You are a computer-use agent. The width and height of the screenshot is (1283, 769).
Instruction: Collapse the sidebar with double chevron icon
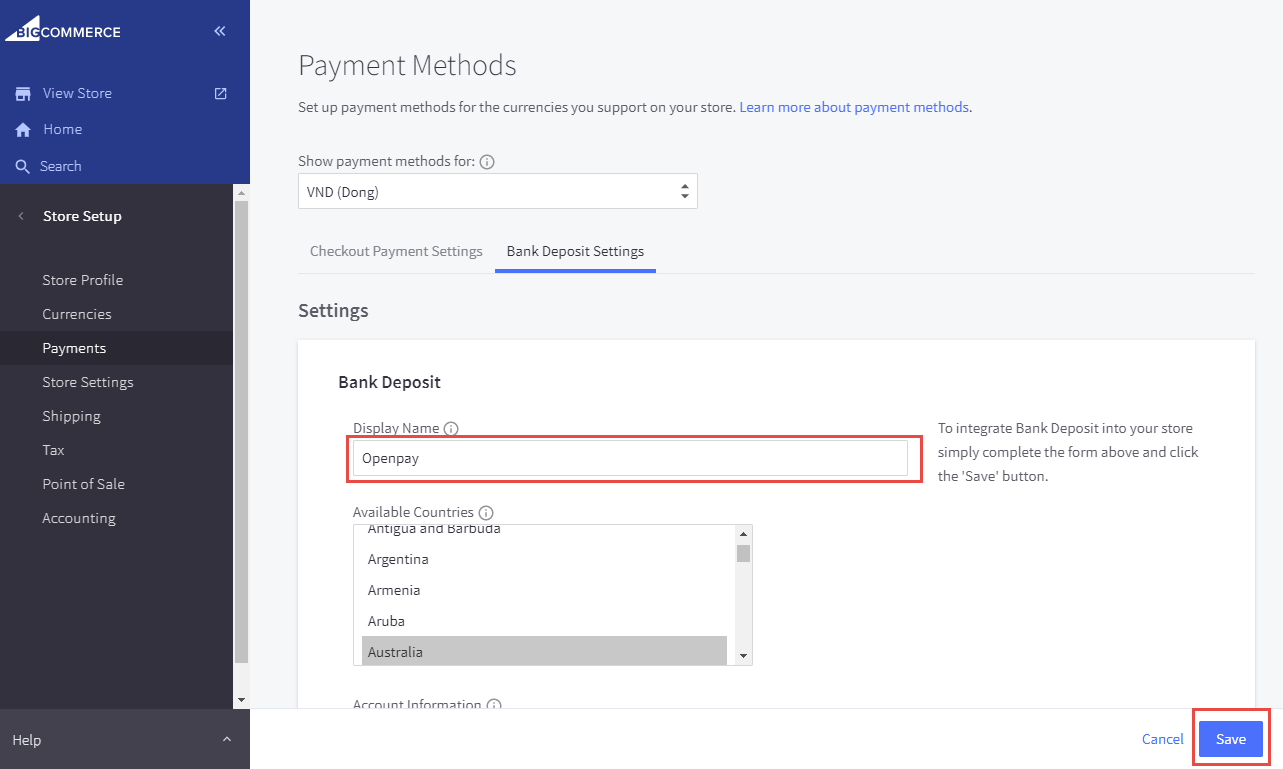(x=220, y=31)
